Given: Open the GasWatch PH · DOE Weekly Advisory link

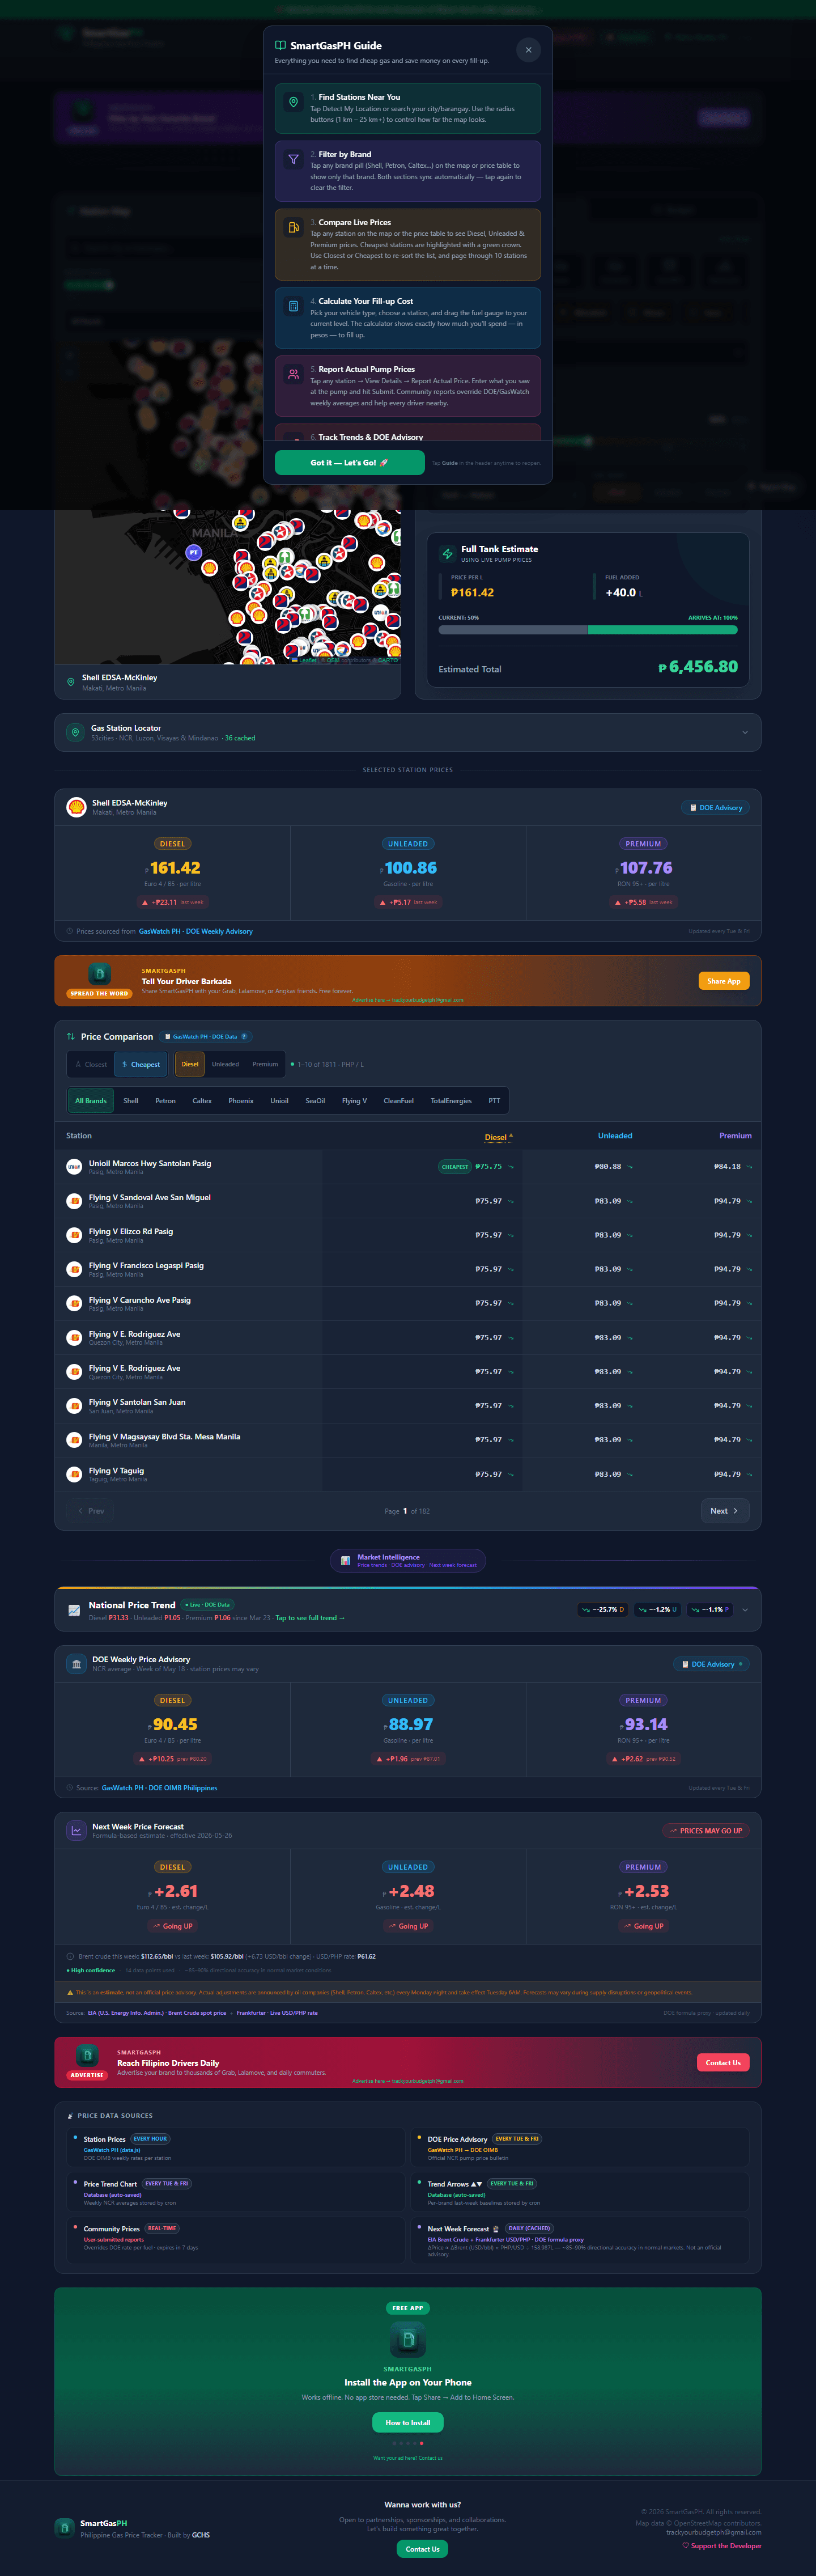Looking at the screenshot, I should coord(196,931).
